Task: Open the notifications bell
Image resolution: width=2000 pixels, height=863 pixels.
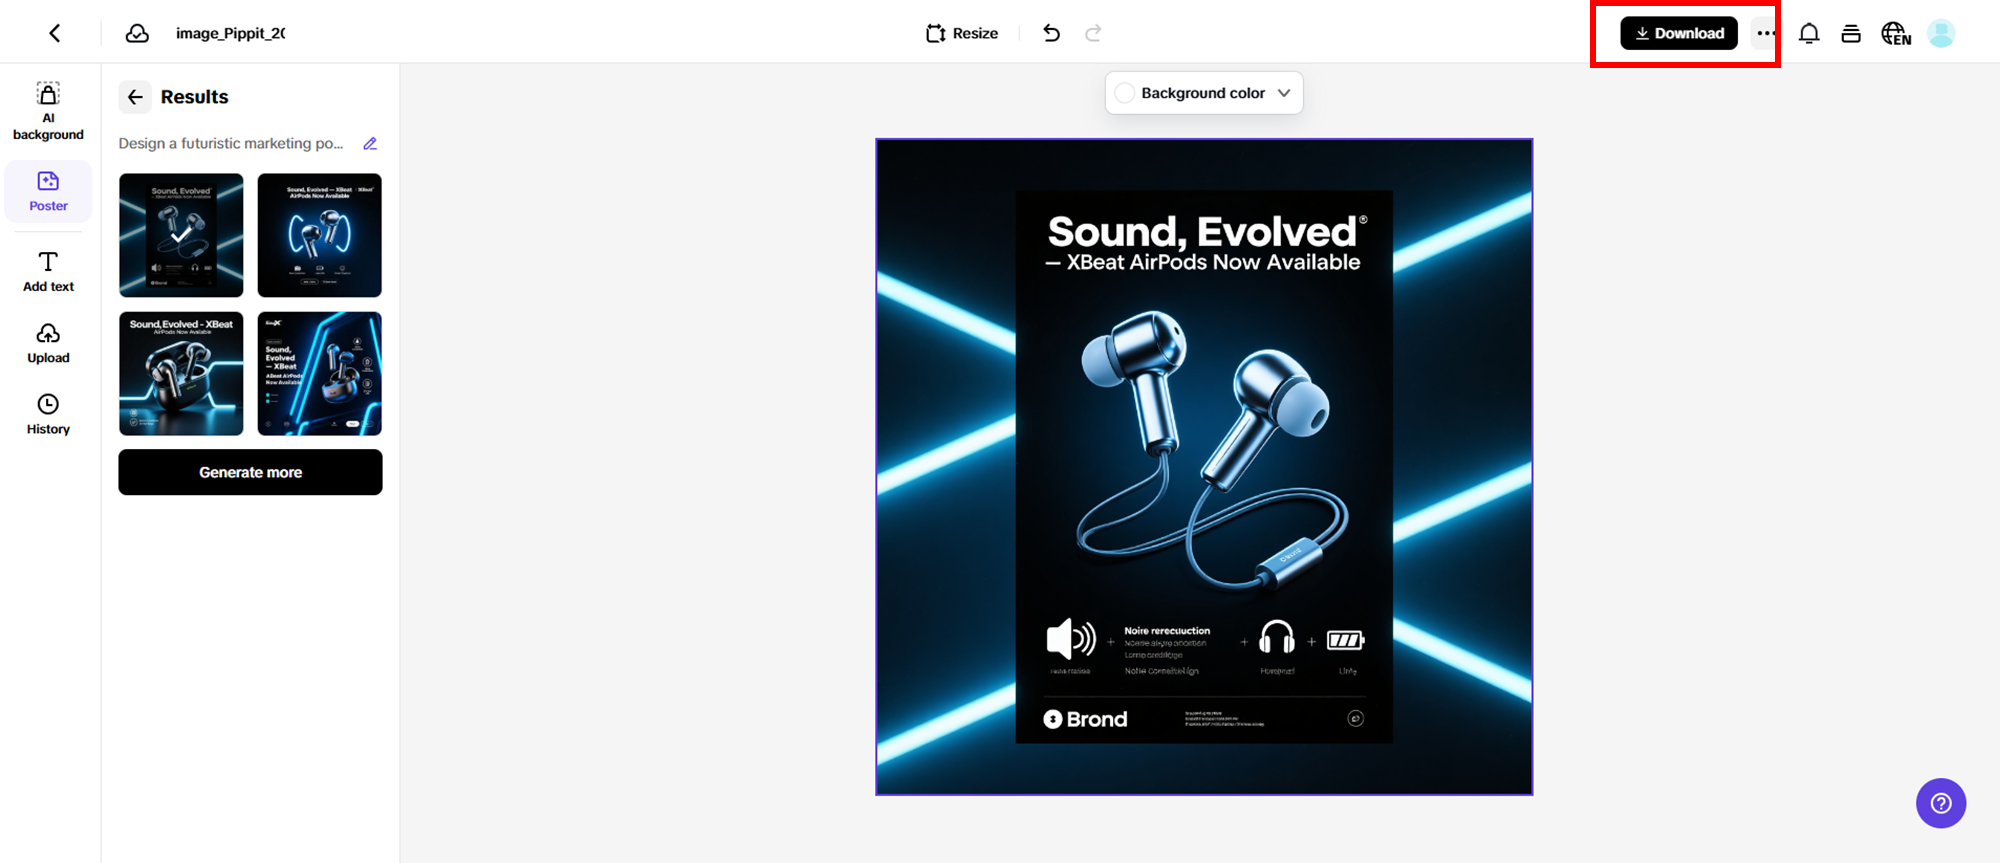Action: coord(1809,33)
